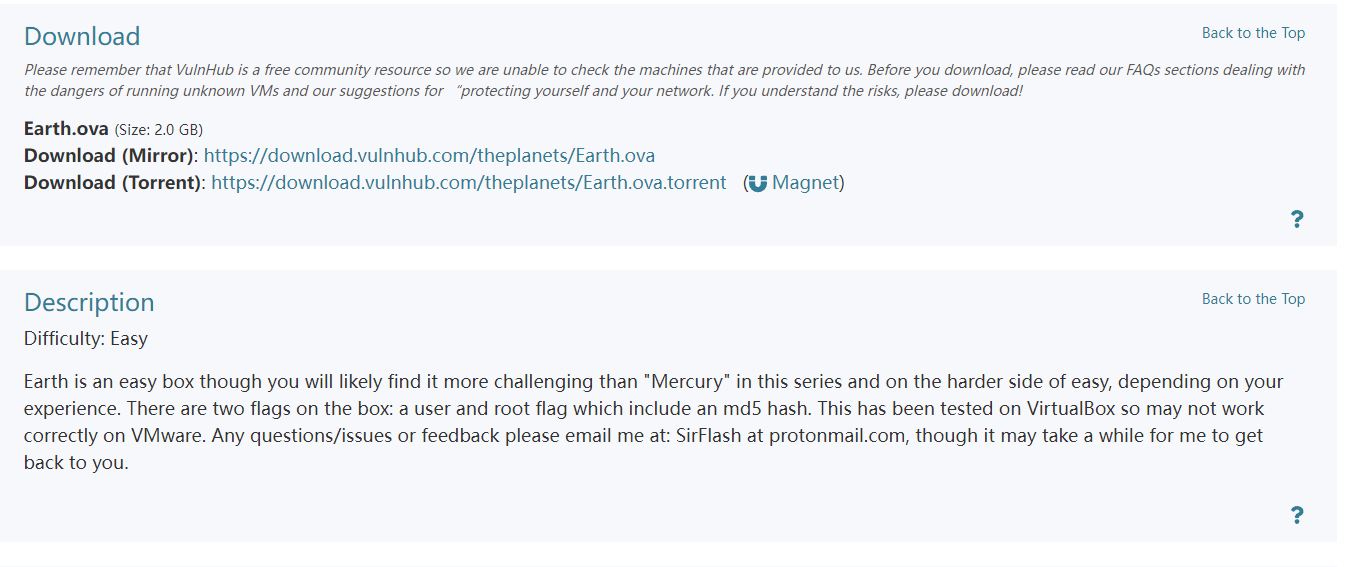The width and height of the screenshot is (1364, 567).
Task: Open the help question mark in Download section
Action: [x=1297, y=219]
